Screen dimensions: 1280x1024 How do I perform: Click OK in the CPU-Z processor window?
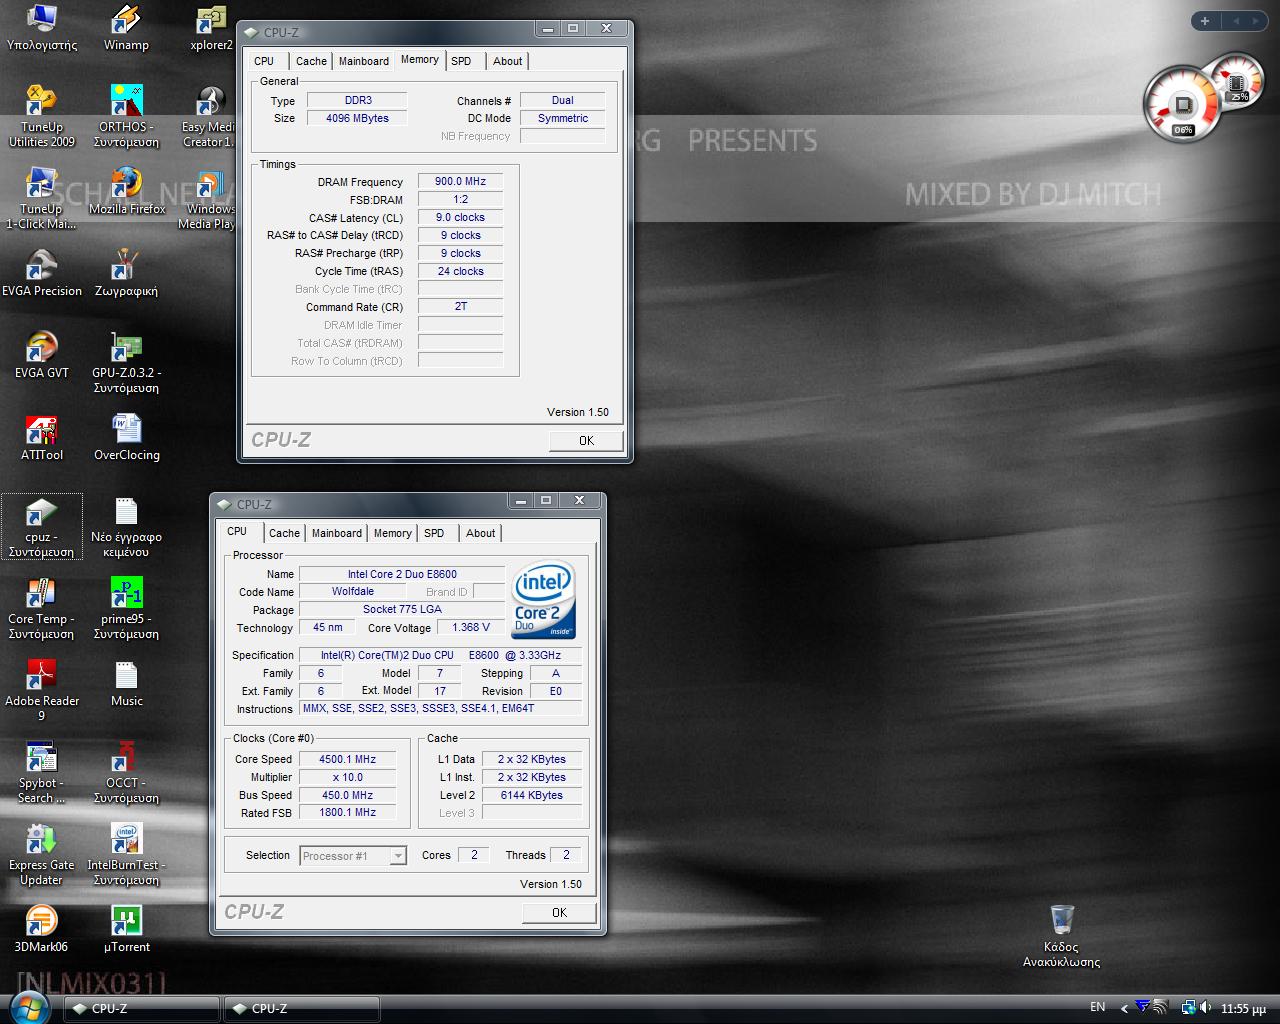(x=559, y=912)
